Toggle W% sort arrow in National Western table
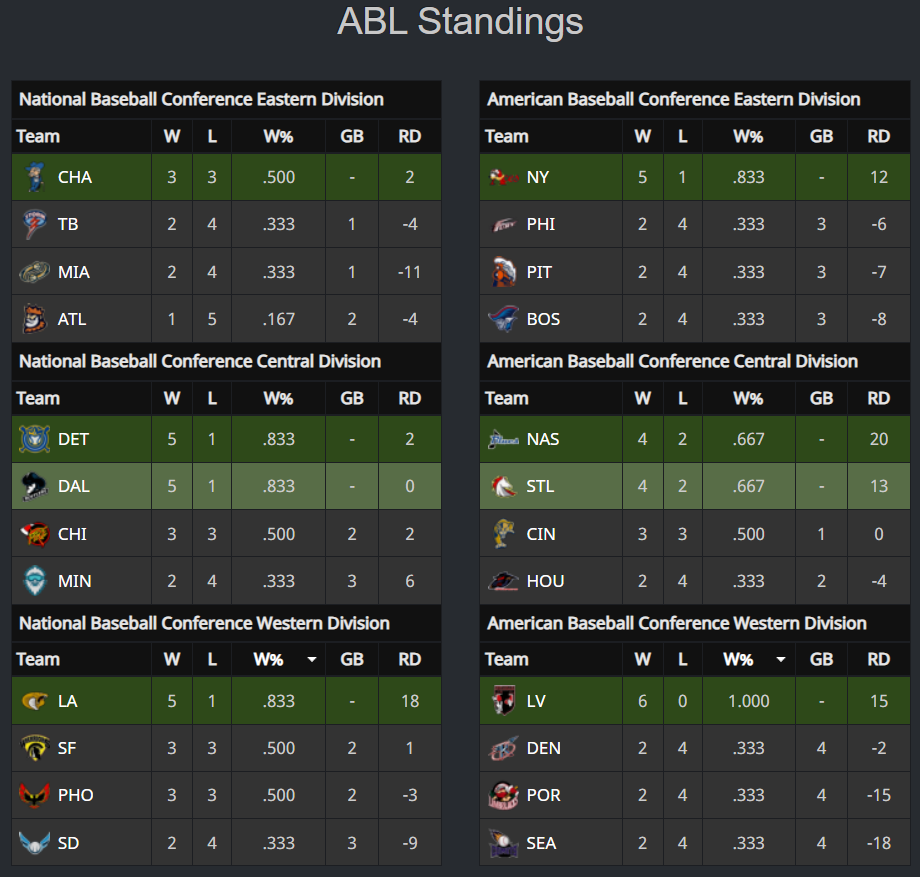This screenshot has height=877, width=920. [x=312, y=659]
